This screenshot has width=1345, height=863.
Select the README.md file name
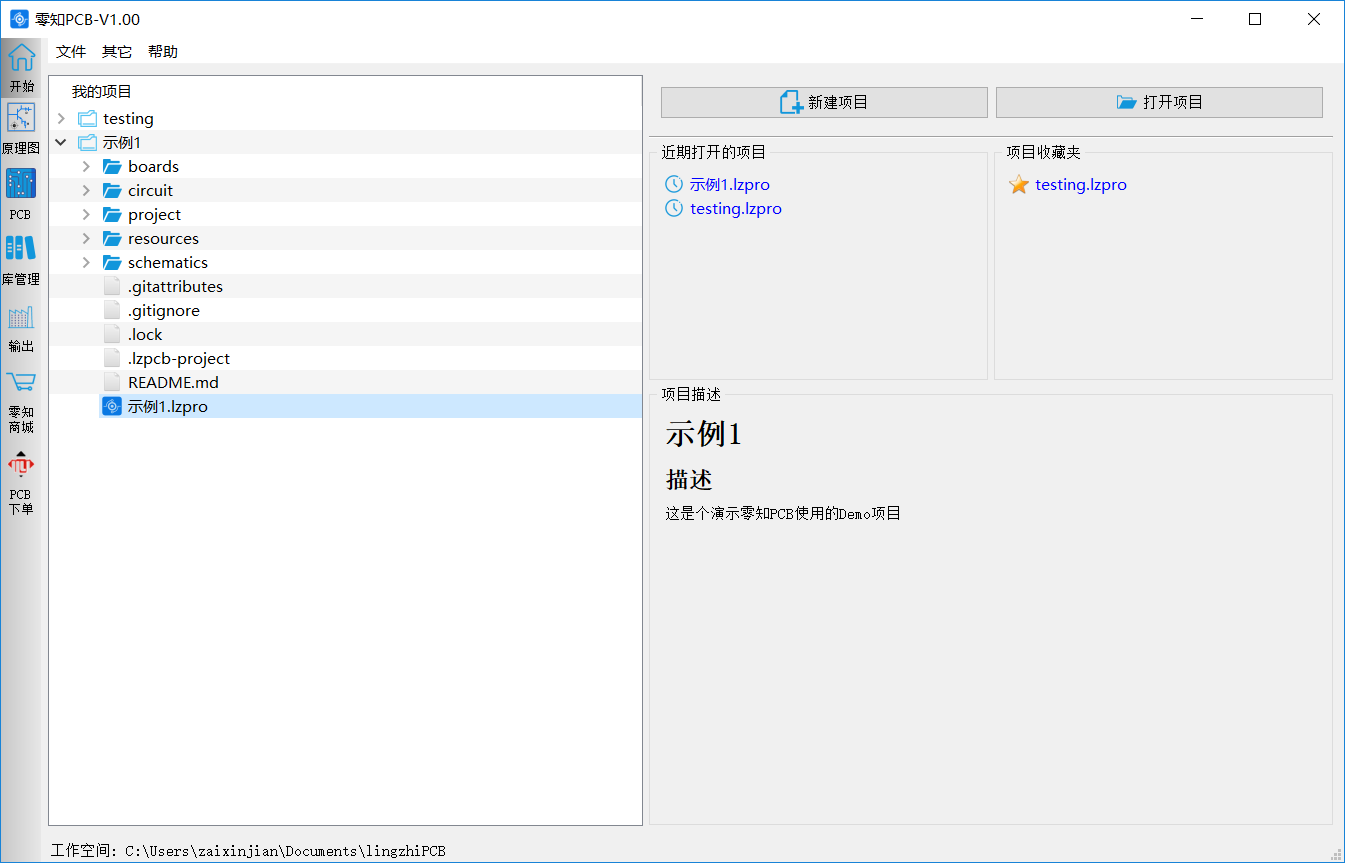(x=173, y=382)
